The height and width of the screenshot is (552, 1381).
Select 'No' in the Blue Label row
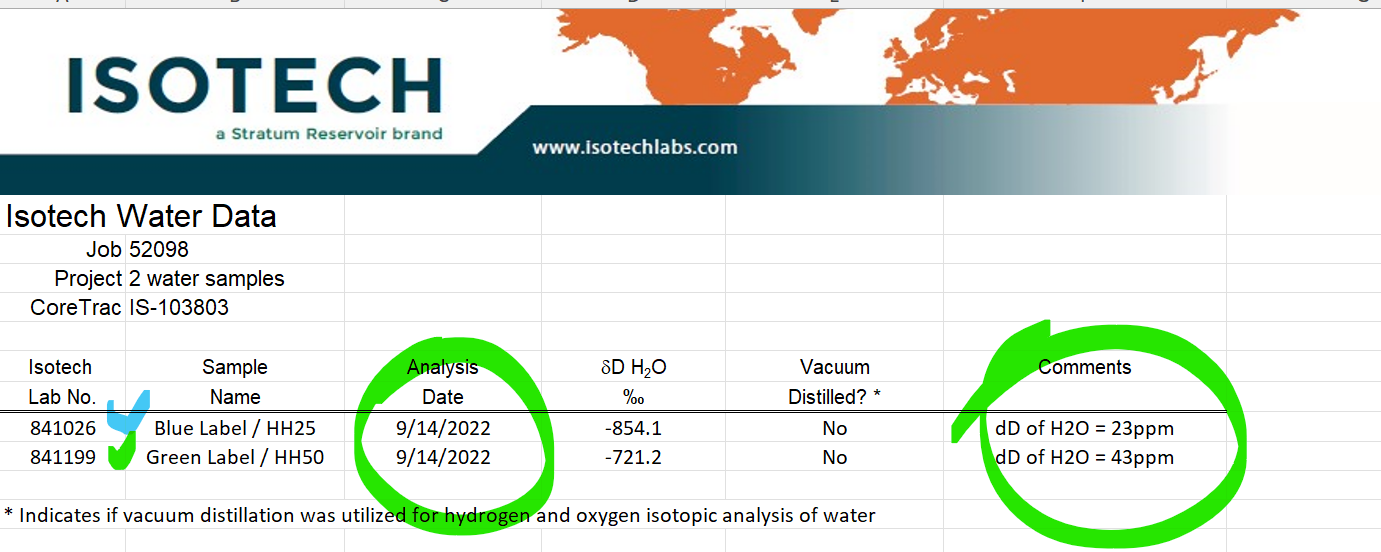tap(835, 428)
